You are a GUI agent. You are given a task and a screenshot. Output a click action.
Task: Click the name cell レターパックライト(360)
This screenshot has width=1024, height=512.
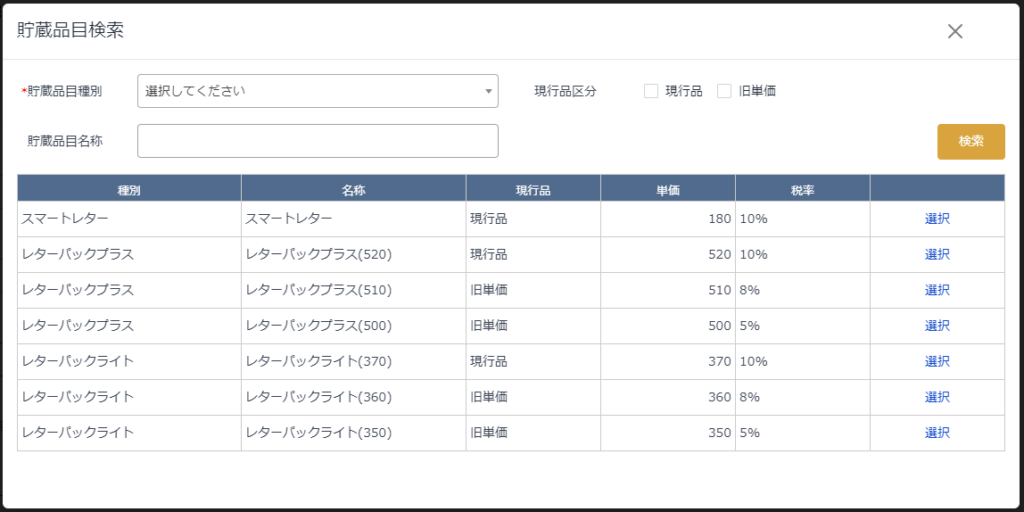pos(353,397)
